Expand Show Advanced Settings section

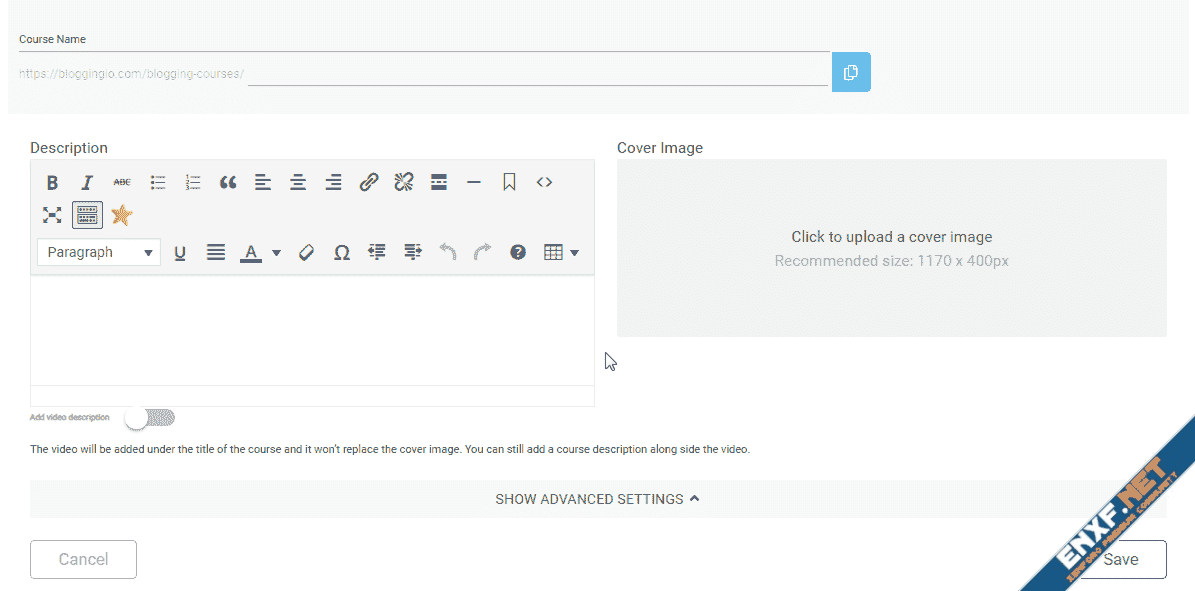(x=597, y=499)
